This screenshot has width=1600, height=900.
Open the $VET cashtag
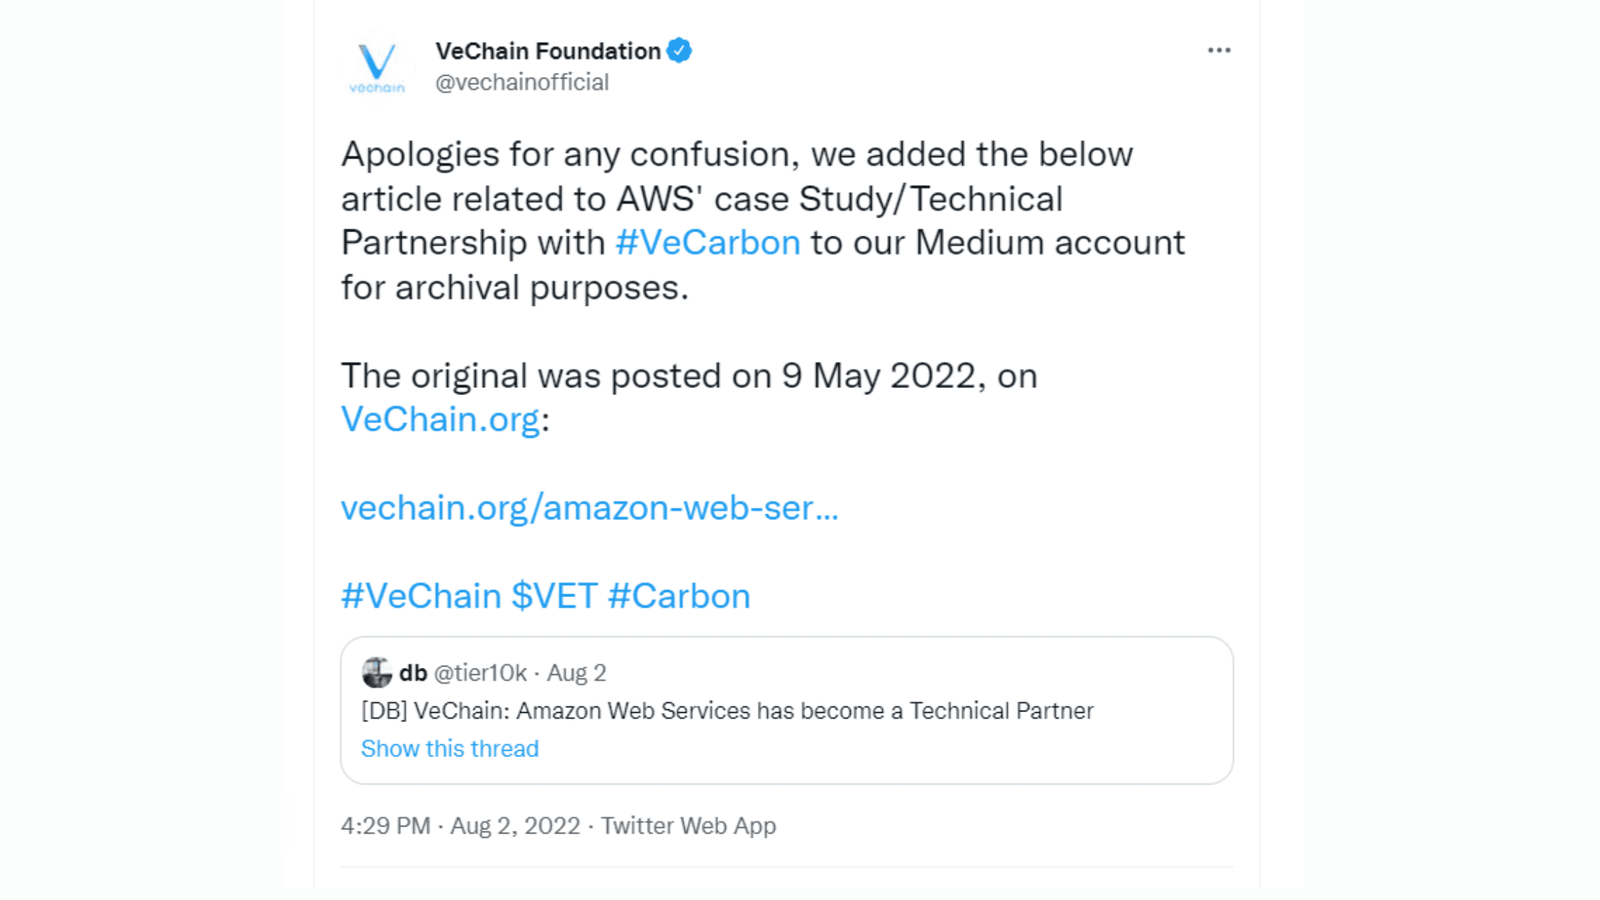point(560,595)
